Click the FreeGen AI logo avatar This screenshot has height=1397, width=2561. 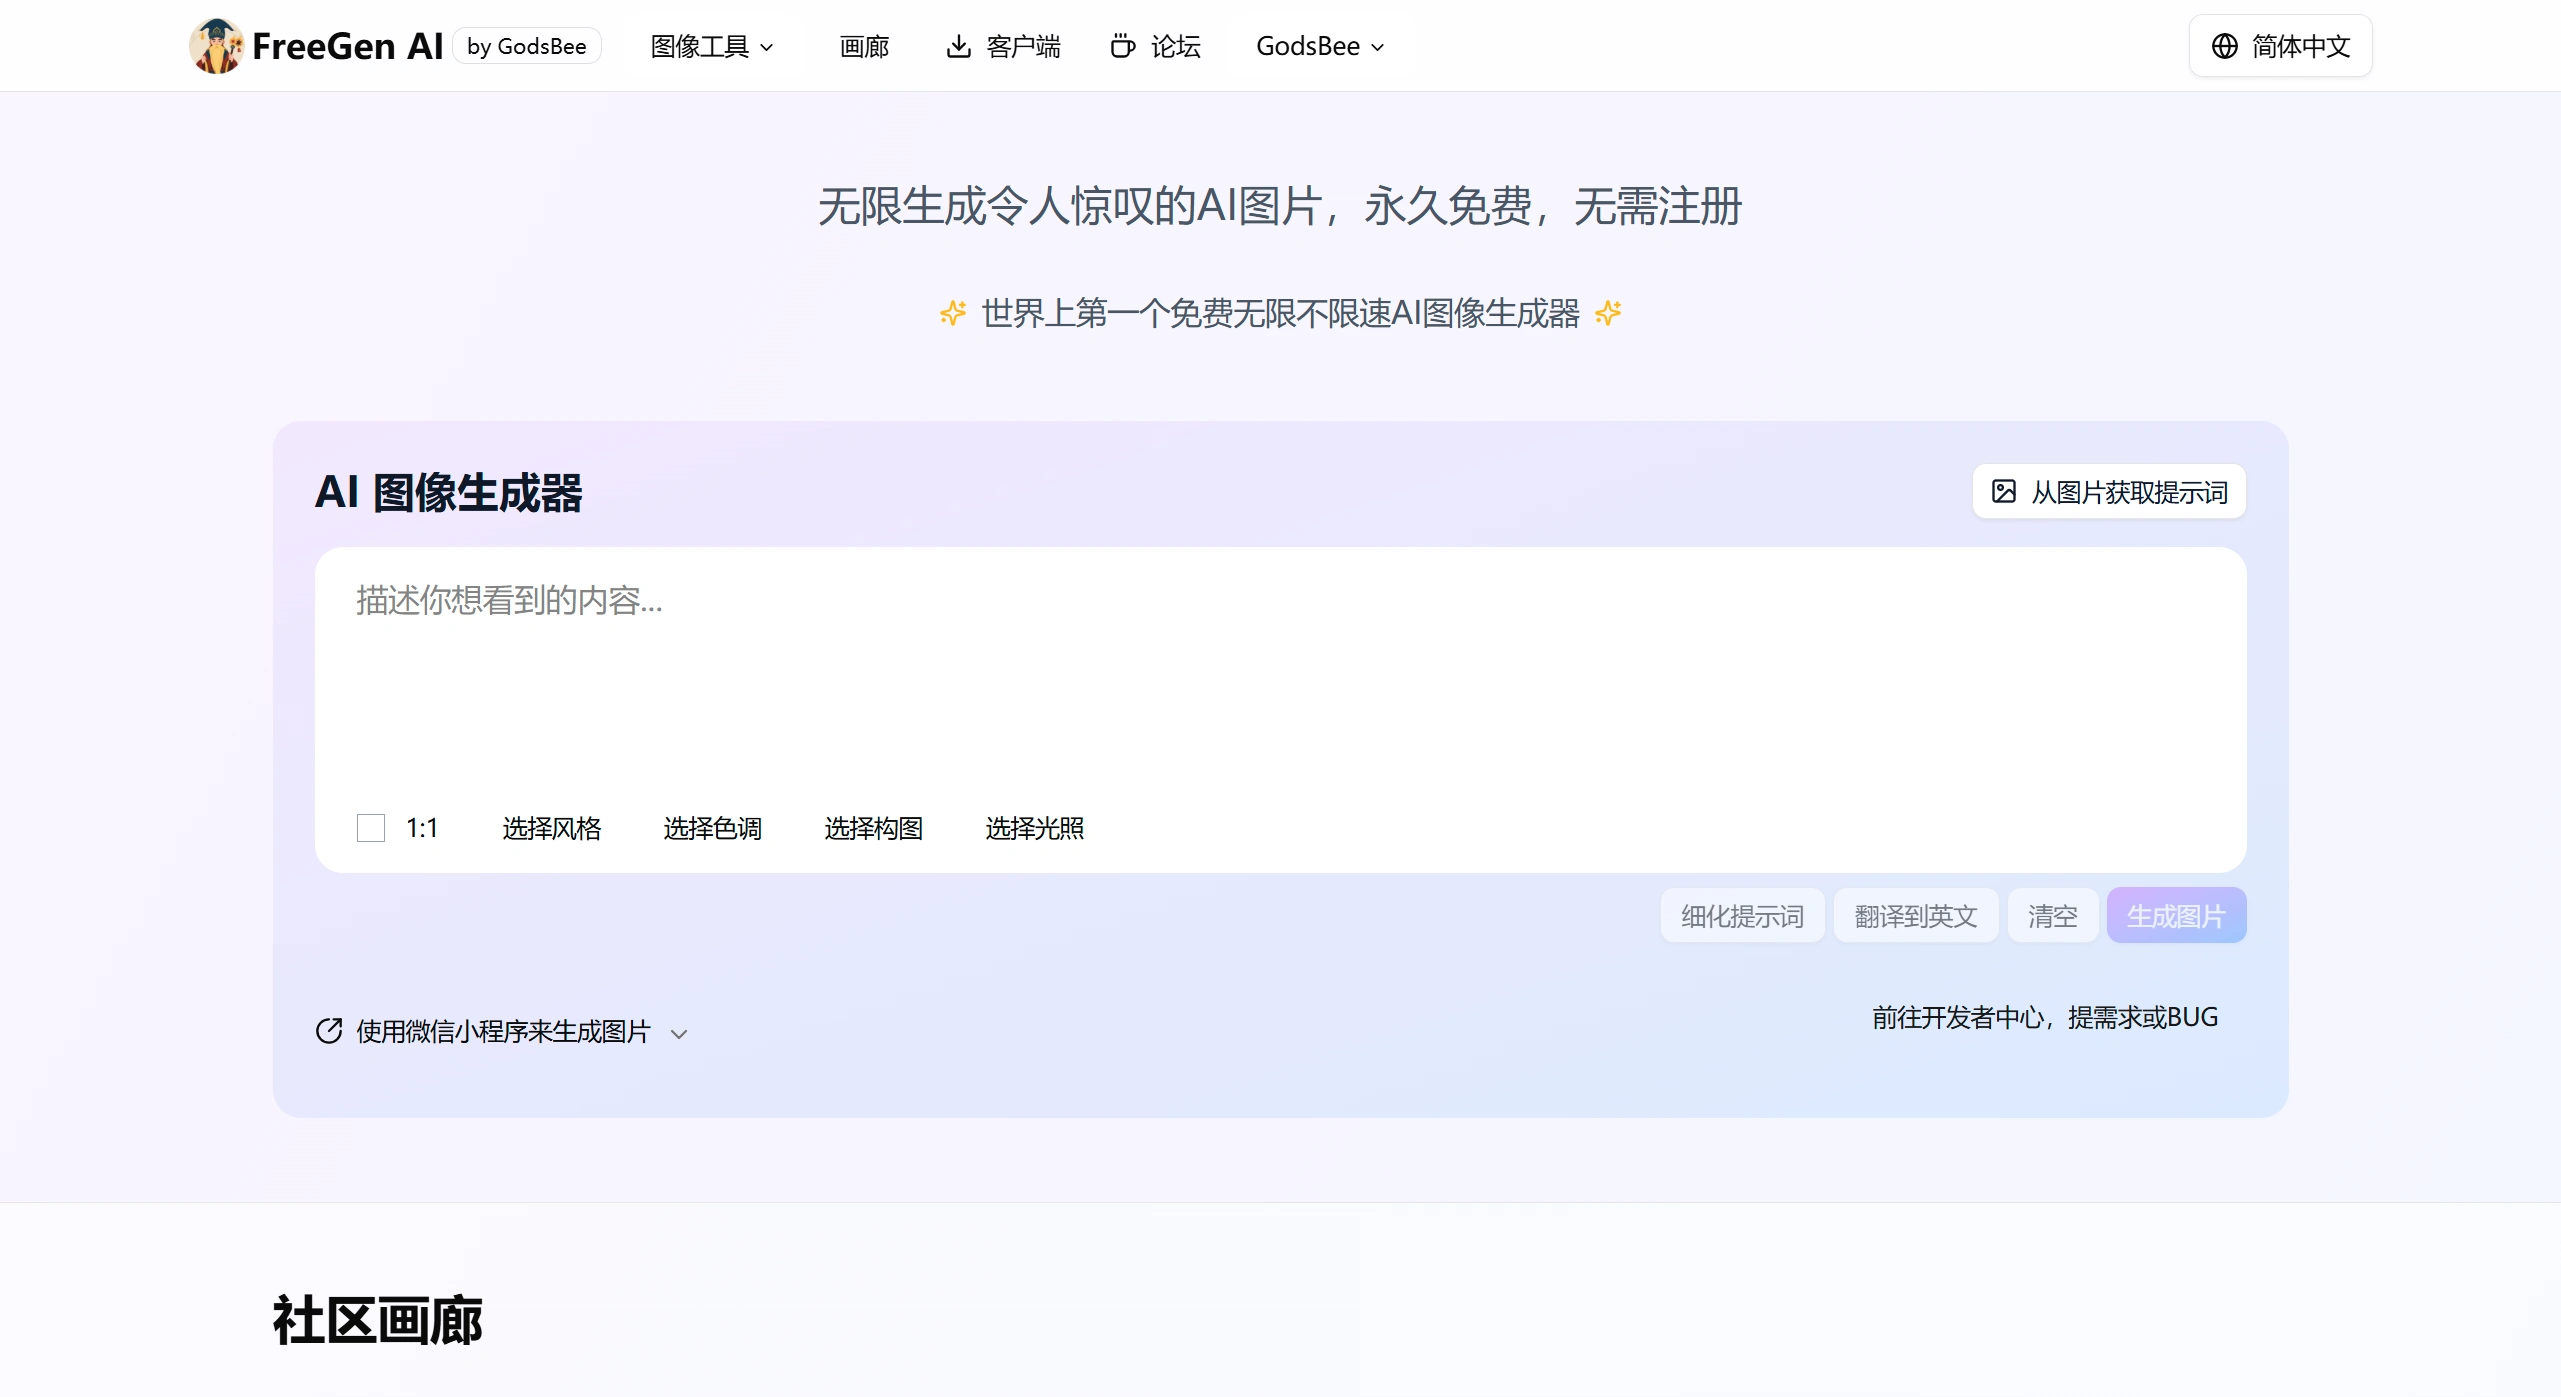tap(216, 46)
